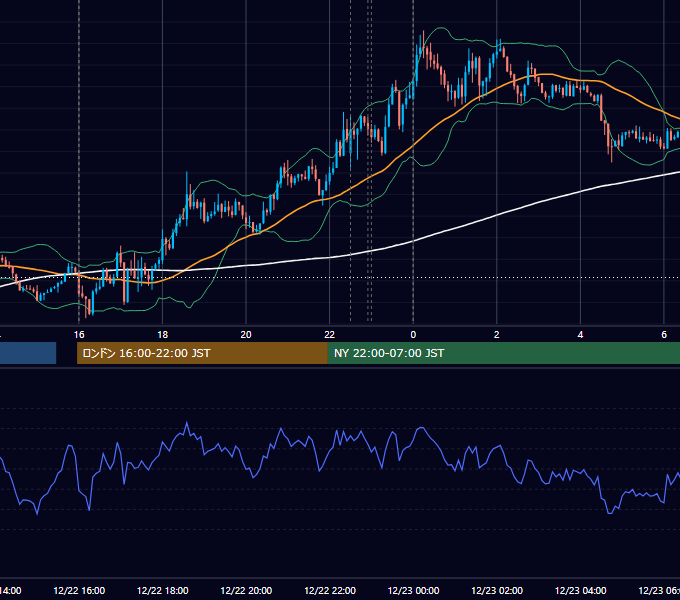Click the time axis label 6

point(664,335)
